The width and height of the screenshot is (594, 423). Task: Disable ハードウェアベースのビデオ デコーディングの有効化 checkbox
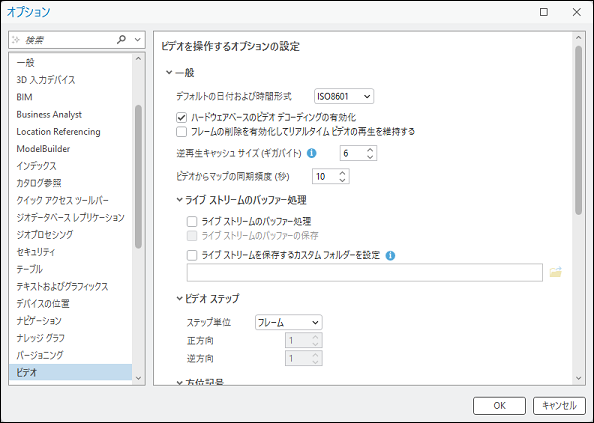pos(181,117)
